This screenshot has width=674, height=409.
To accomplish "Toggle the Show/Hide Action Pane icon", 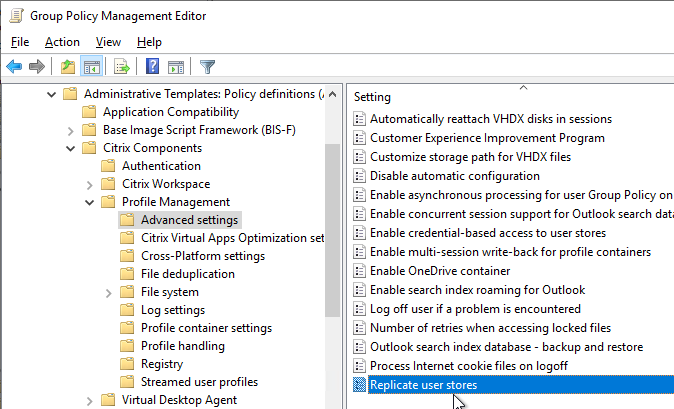I will pos(176,67).
